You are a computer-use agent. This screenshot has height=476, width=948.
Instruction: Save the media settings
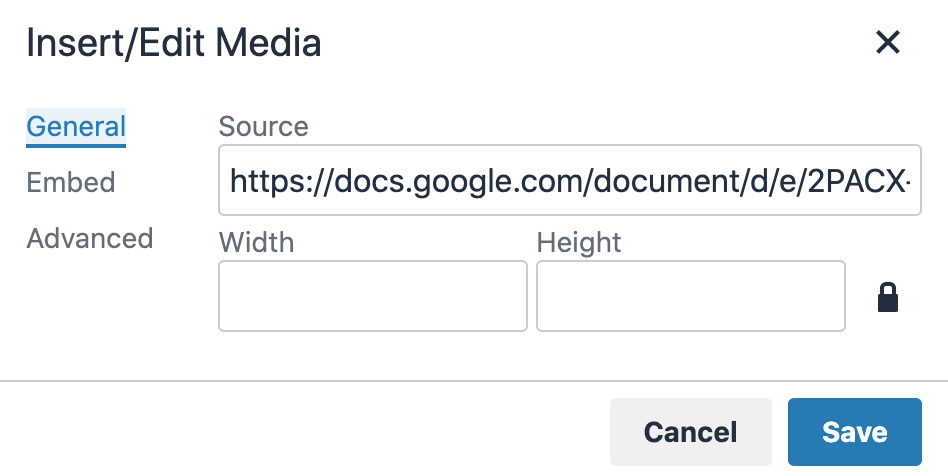(x=854, y=432)
